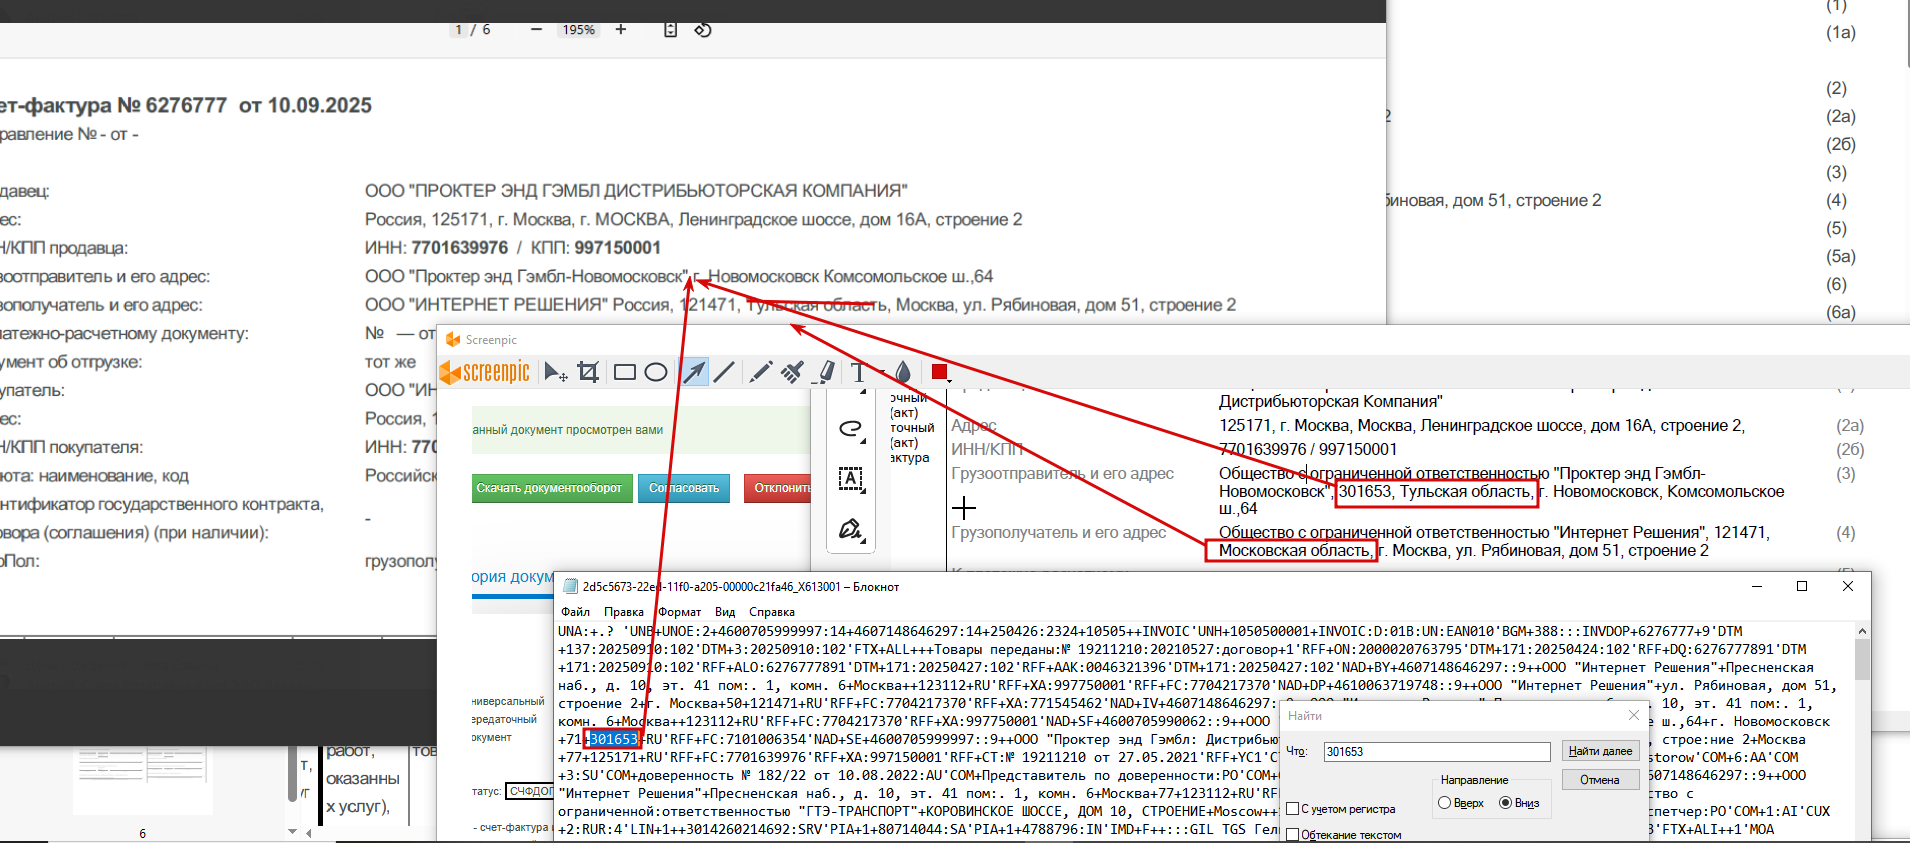Viewport: 1910px width, 843px height.
Task: Click the Notepad scrollbar thumb
Action: (x=1862, y=660)
